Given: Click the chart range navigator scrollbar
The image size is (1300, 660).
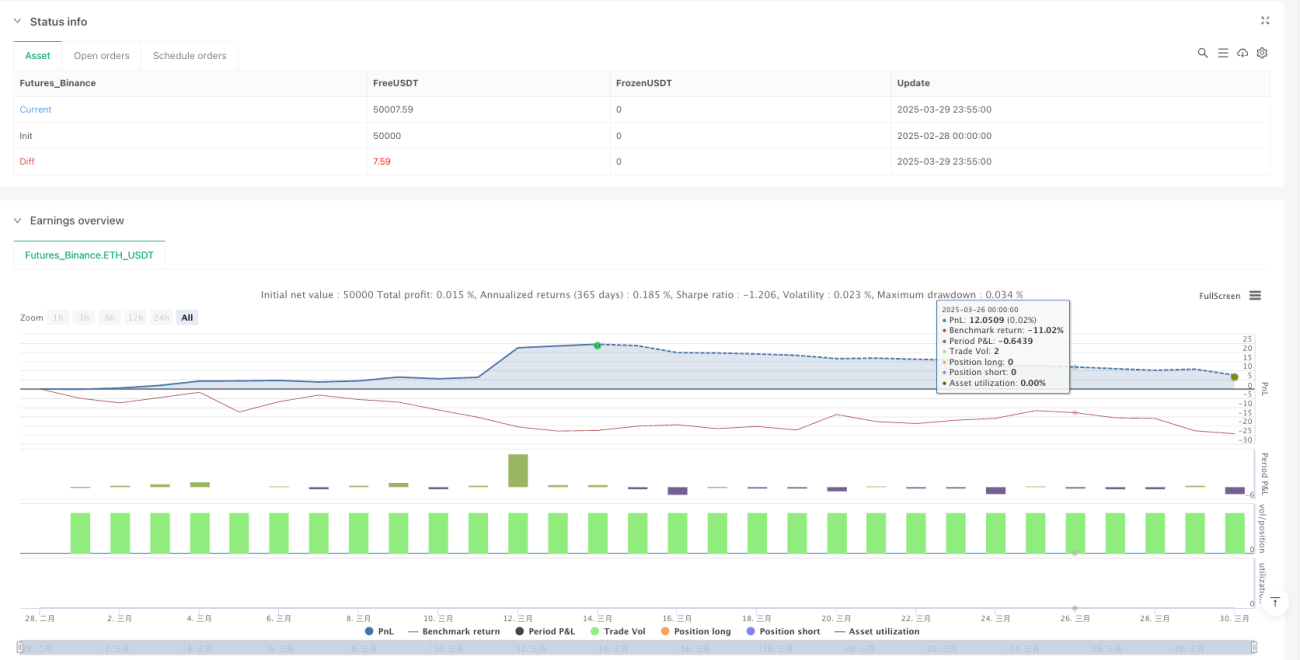Looking at the screenshot, I should point(636,649).
